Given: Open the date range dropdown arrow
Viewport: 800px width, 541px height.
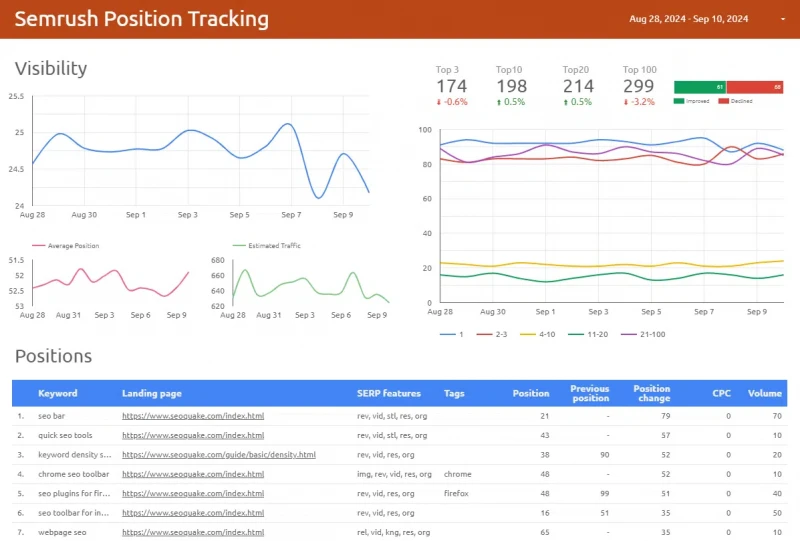Looking at the screenshot, I should (783, 19).
